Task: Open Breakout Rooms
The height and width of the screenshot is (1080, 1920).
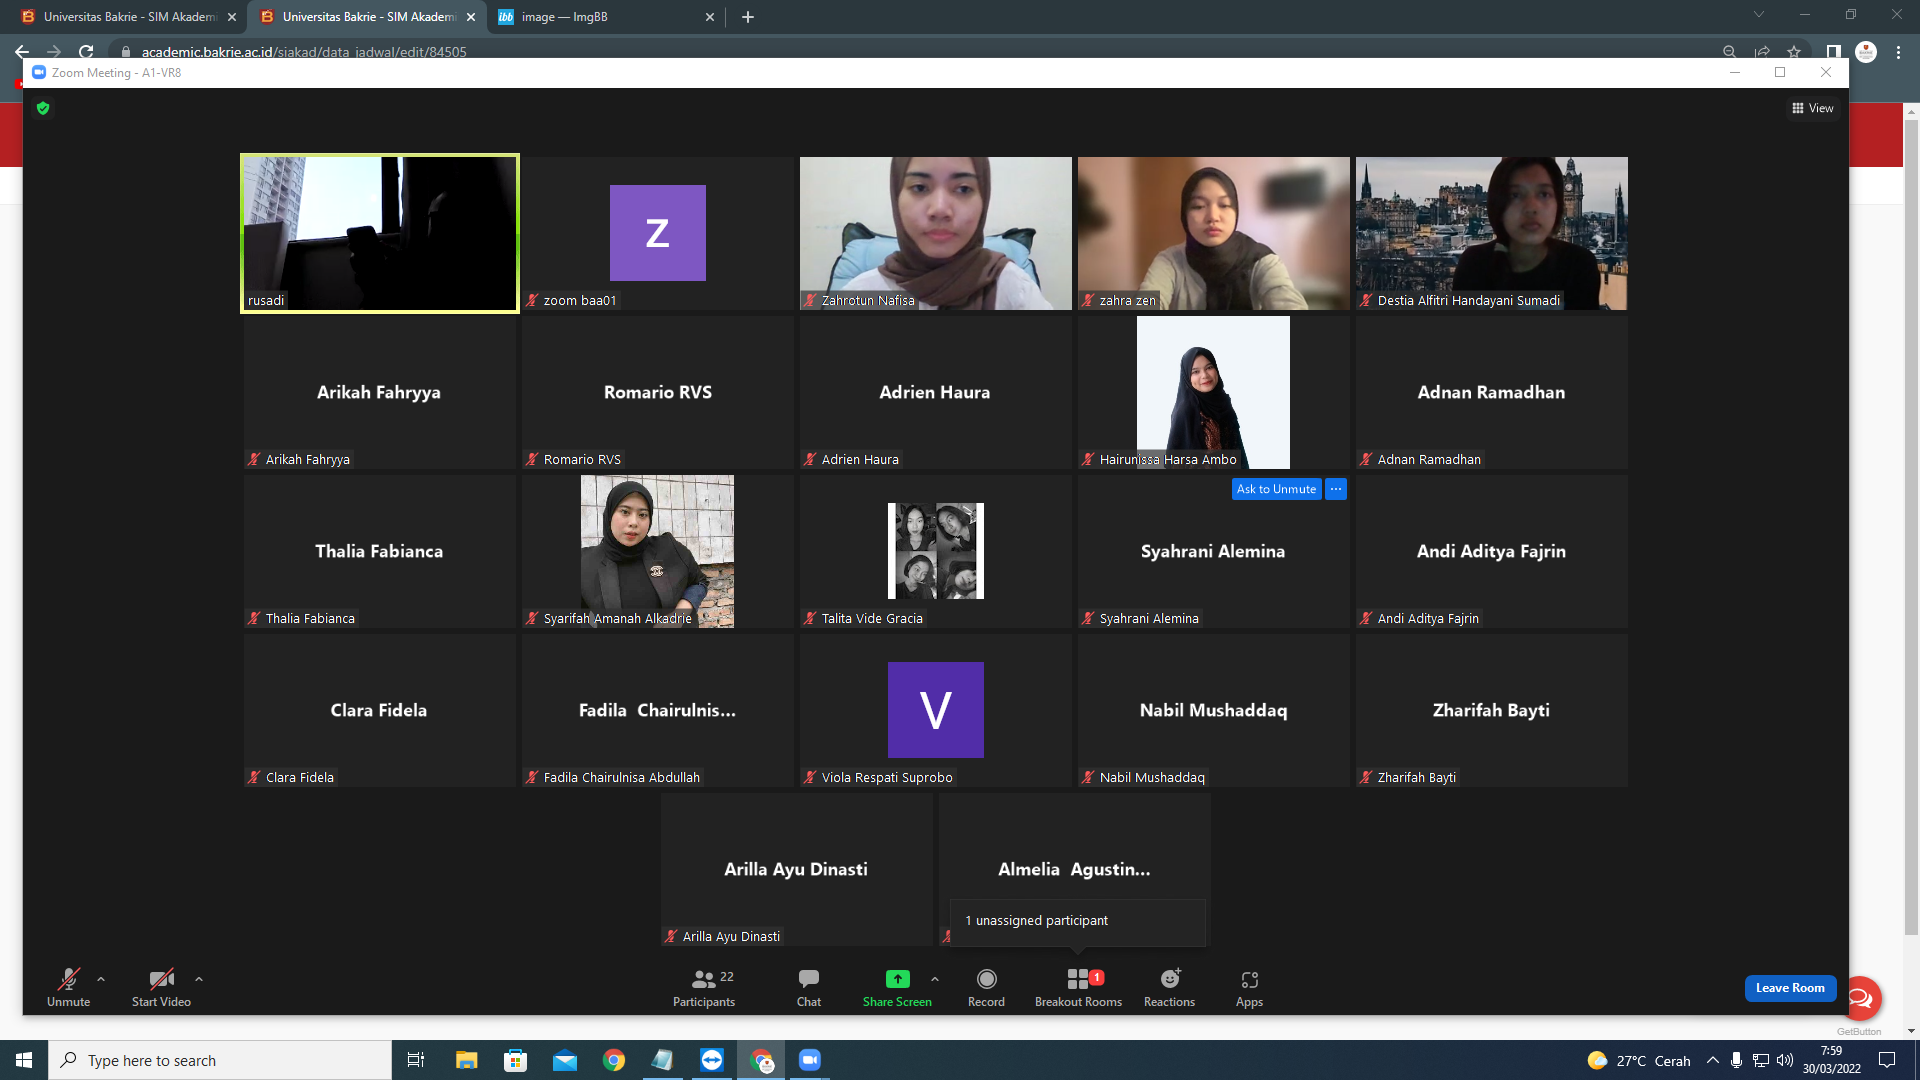Action: pos(1078,986)
